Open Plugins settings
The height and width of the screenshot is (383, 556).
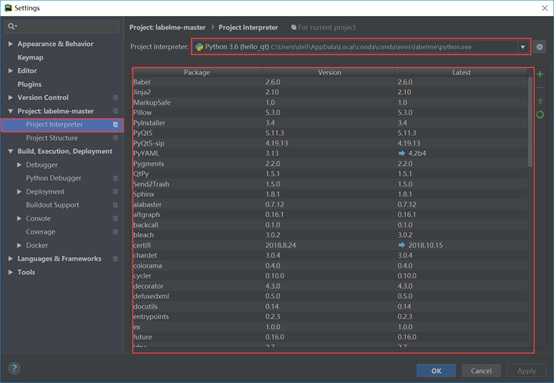click(x=29, y=84)
